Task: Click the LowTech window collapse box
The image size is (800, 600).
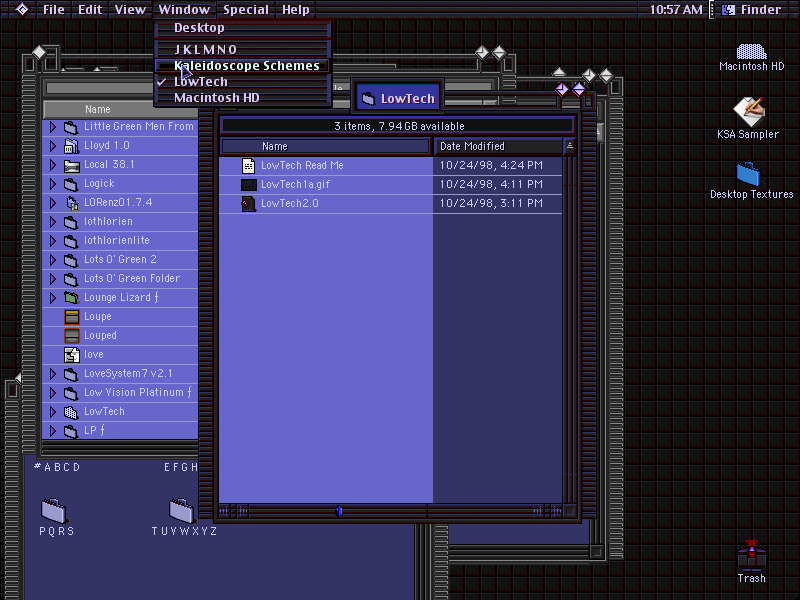Action: point(579,90)
